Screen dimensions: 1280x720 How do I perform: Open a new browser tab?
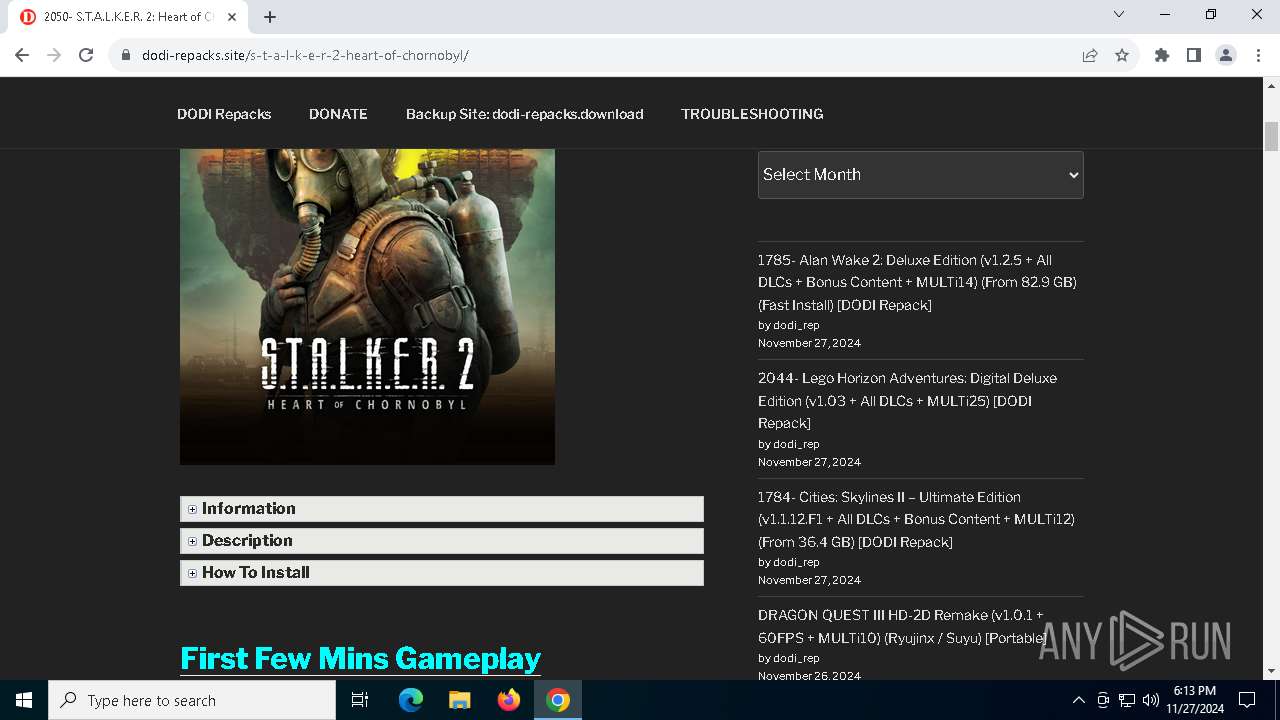(x=270, y=17)
